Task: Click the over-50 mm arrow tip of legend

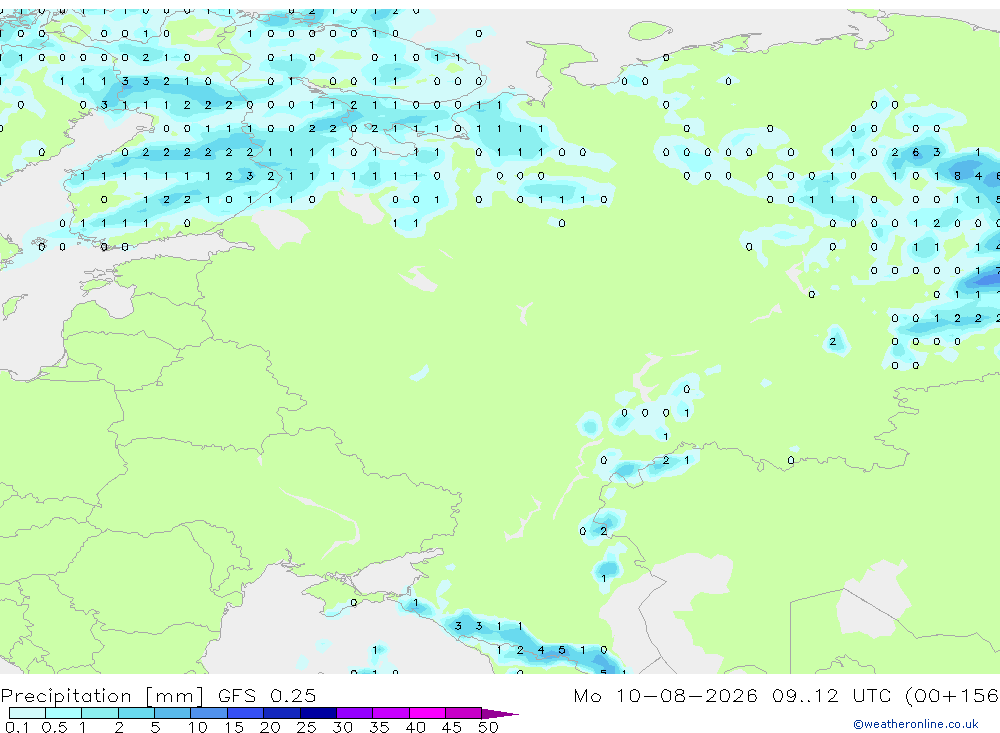Action: pos(500,713)
